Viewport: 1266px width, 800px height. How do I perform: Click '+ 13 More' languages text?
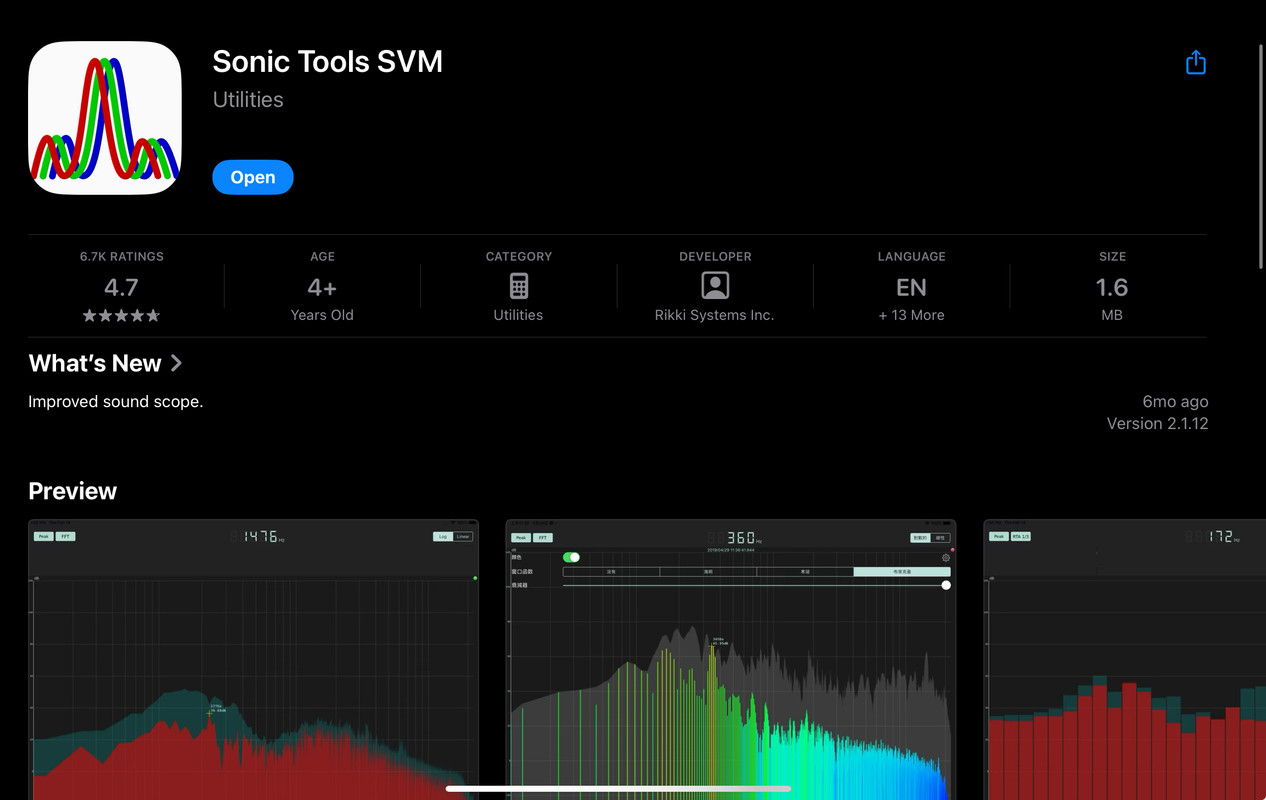coord(911,315)
